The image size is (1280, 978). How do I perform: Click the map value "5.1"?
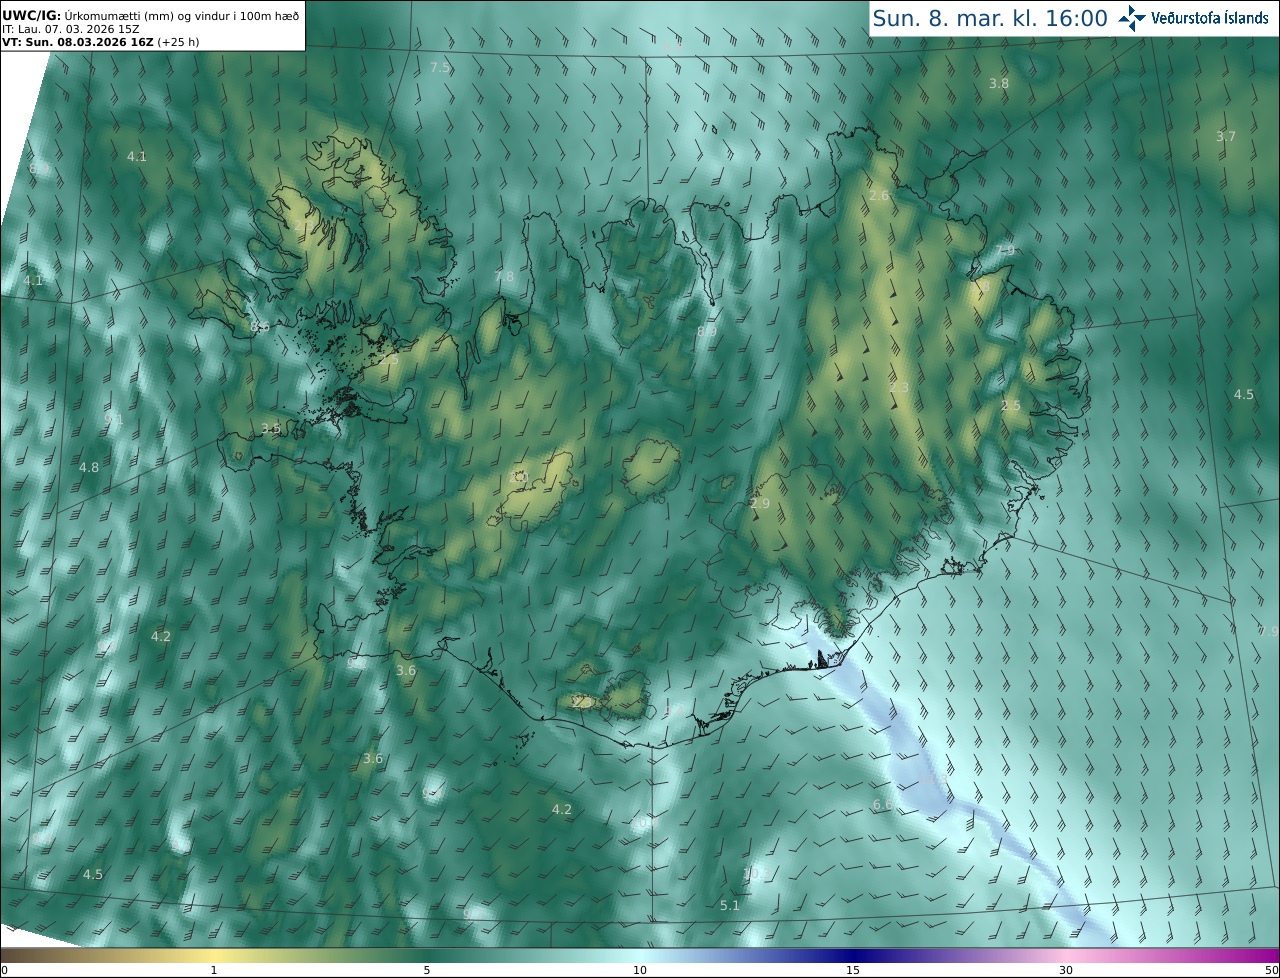(730, 905)
